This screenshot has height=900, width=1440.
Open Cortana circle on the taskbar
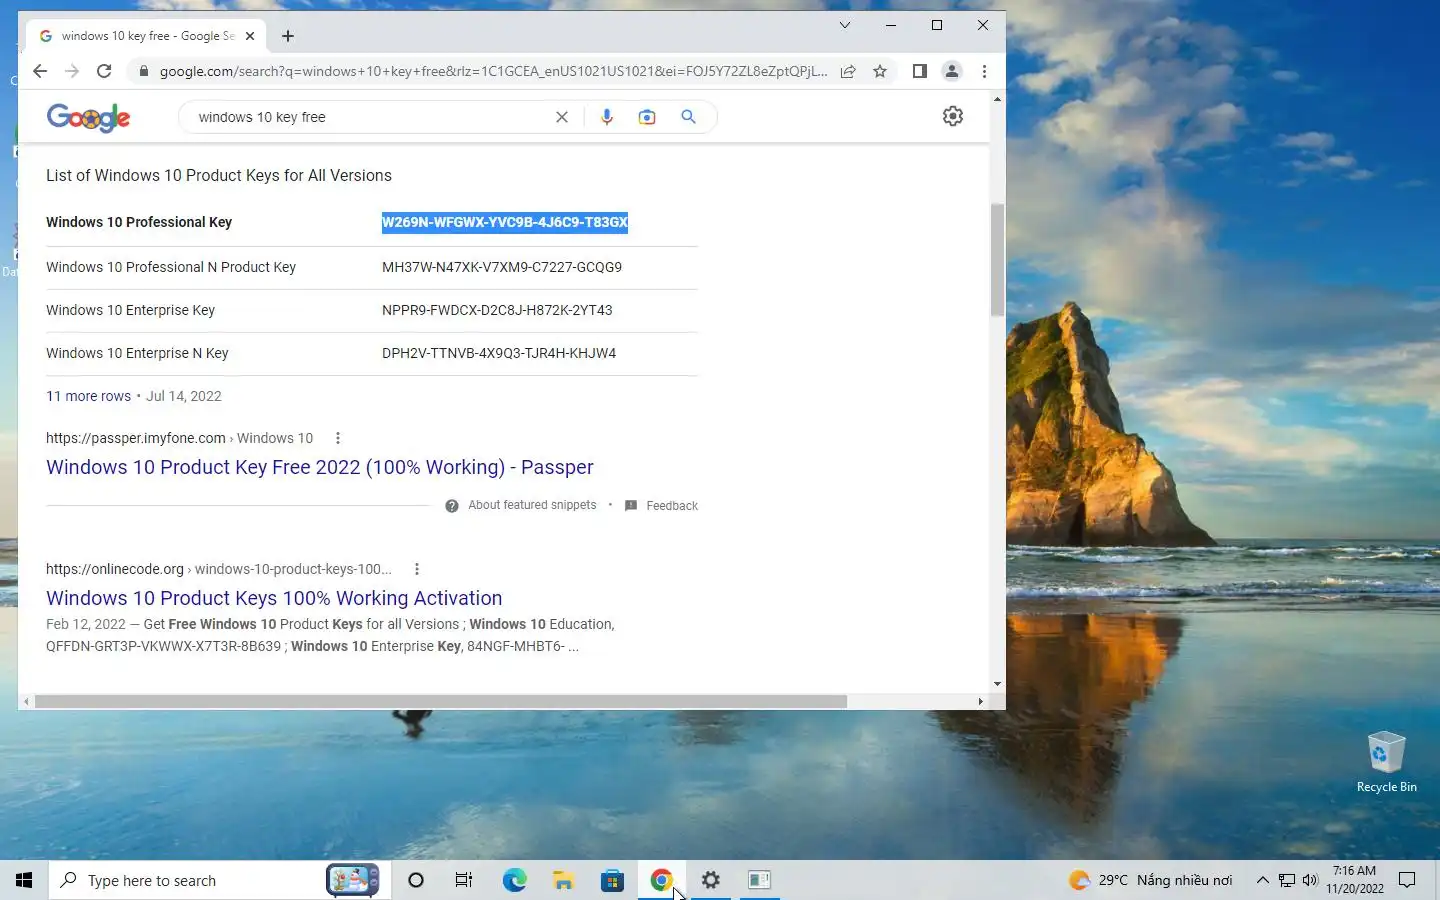[x=416, y=880]
